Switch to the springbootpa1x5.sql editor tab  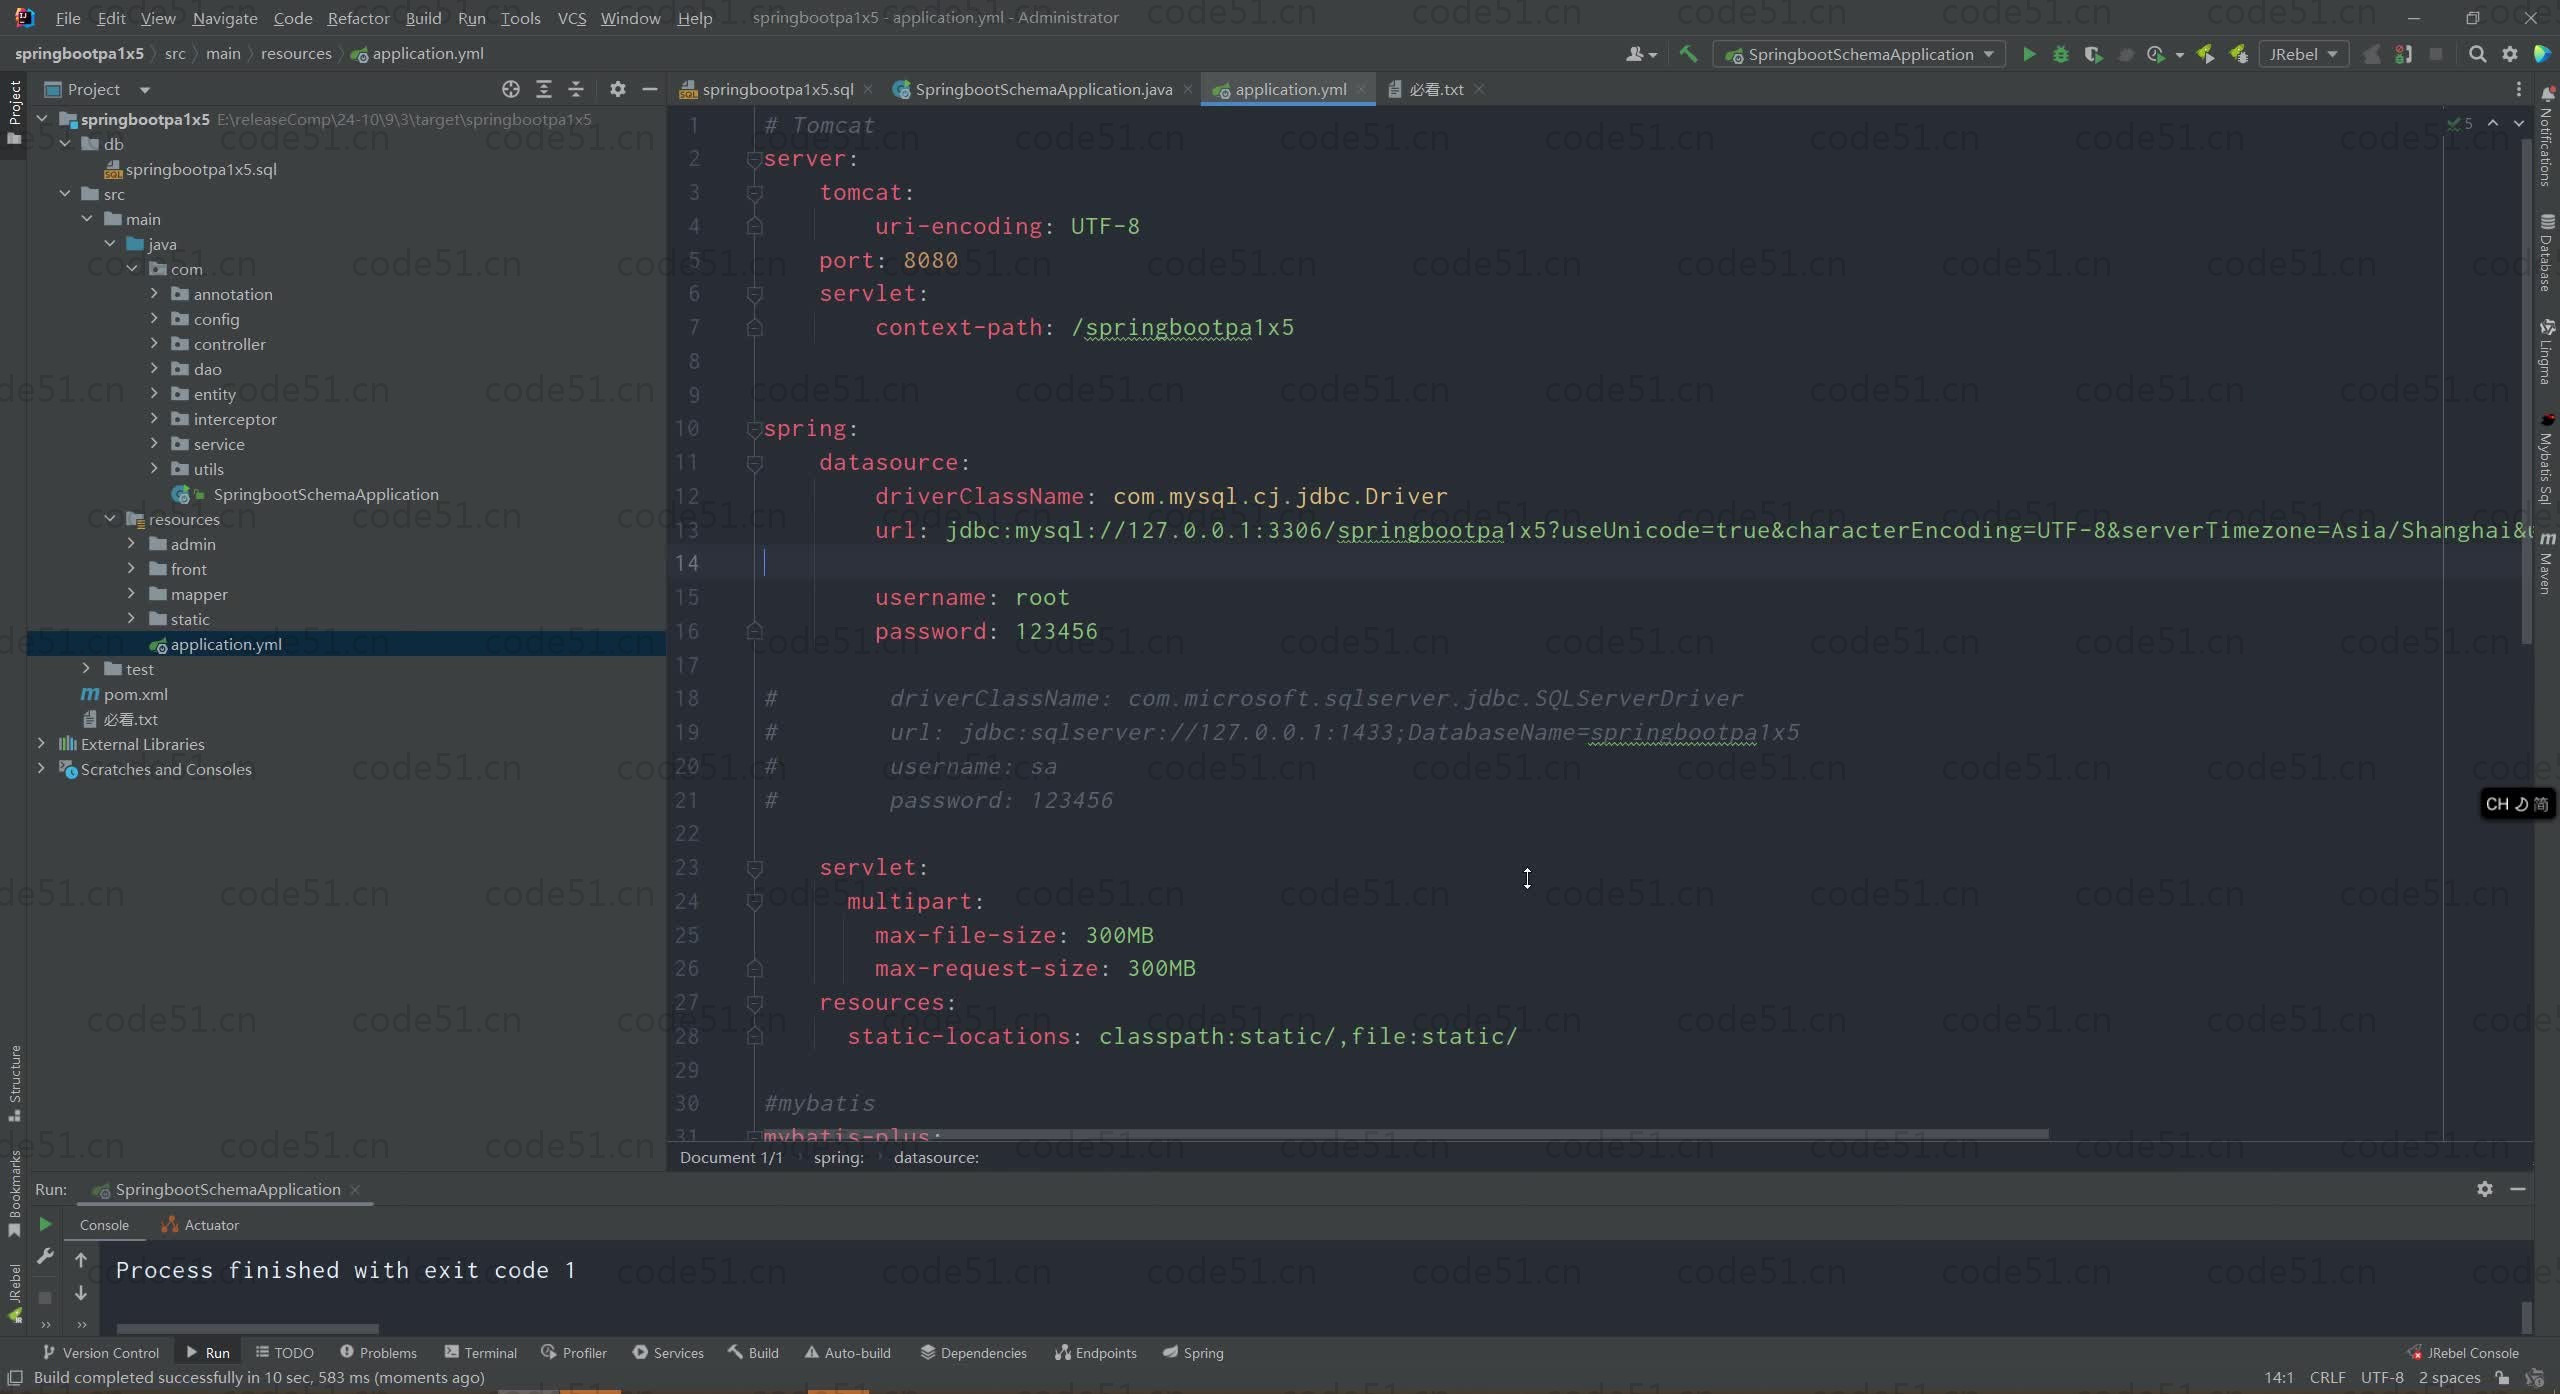(x=776, y=89)
